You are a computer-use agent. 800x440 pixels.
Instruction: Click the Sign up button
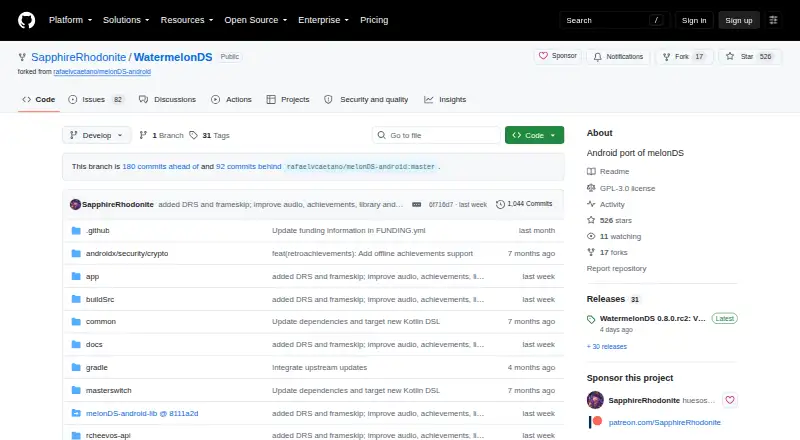pos(739,20)
